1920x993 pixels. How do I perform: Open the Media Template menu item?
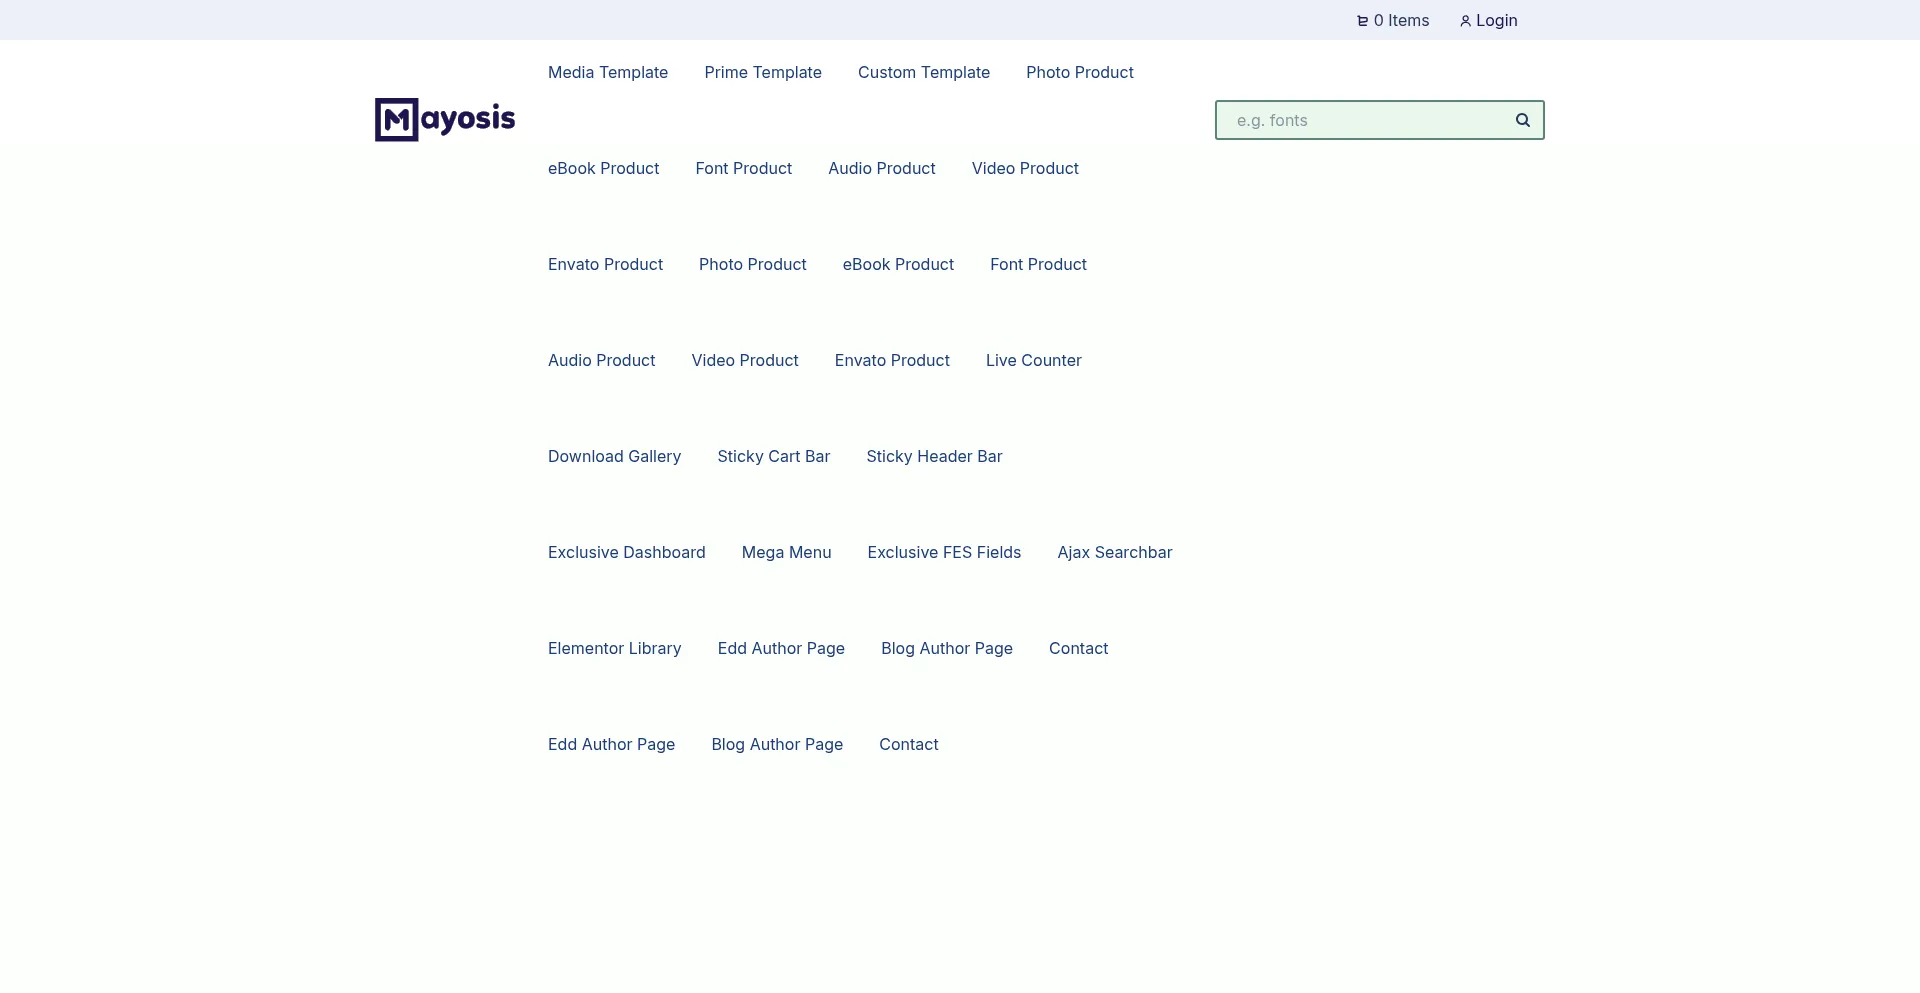tap(608, 72)
